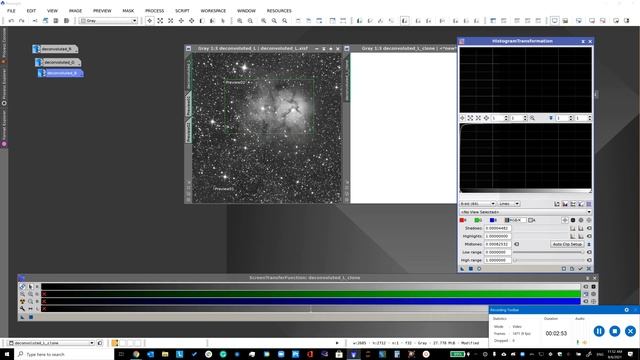Screen dimensions: 640x360
Task: Click the Shadows value field
Action: [498, 228]
